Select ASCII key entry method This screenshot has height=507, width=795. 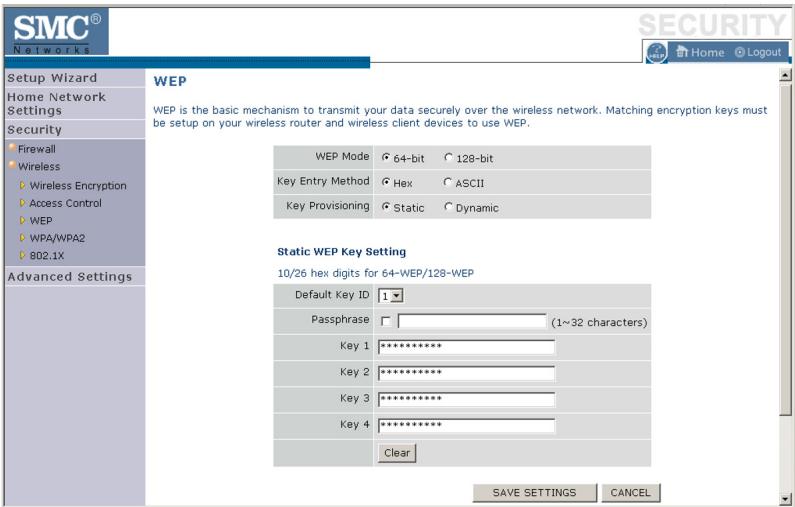[447, 182]
